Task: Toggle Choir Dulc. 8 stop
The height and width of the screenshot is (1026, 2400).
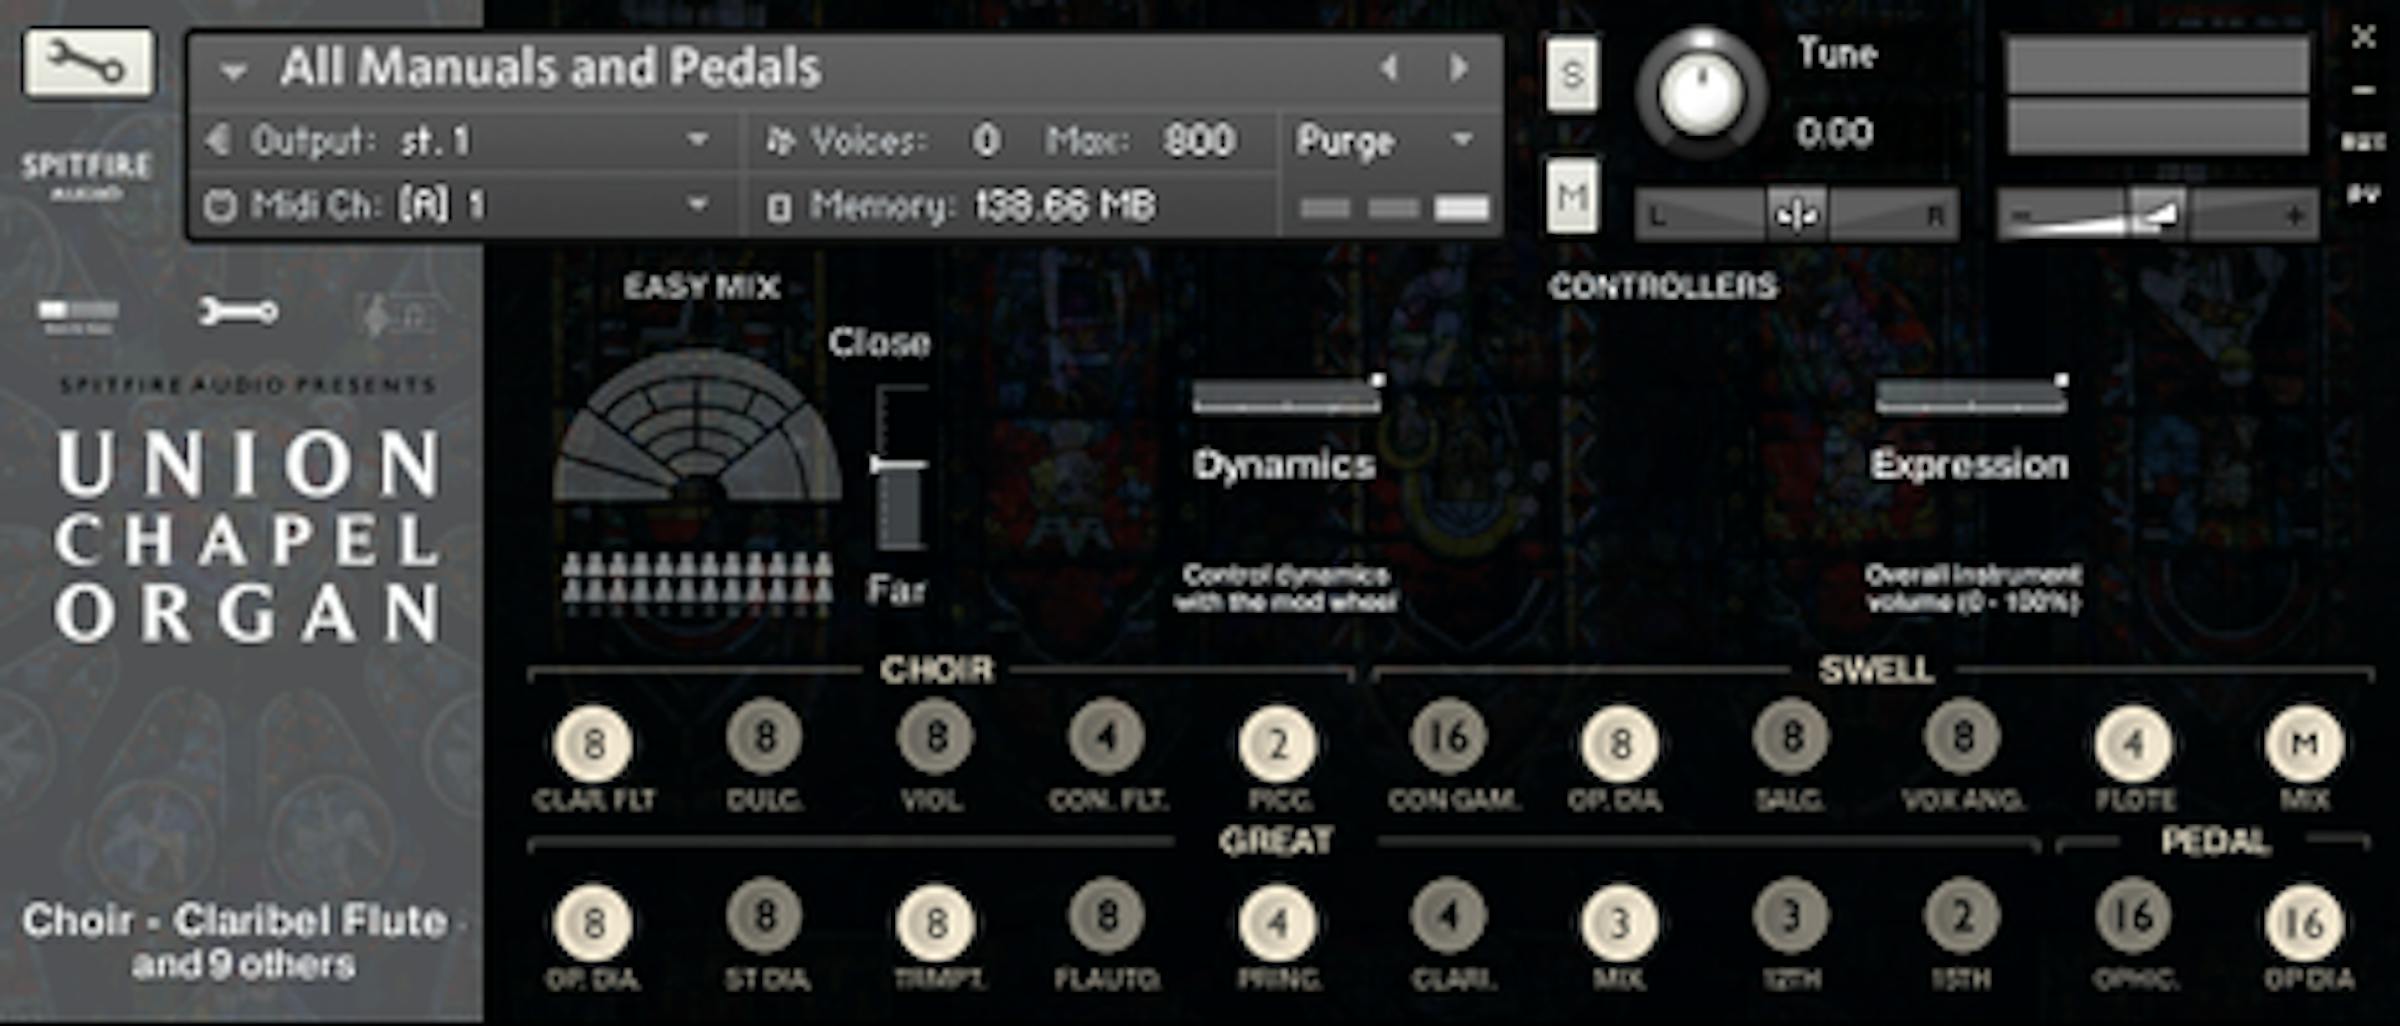Action: 765,738
